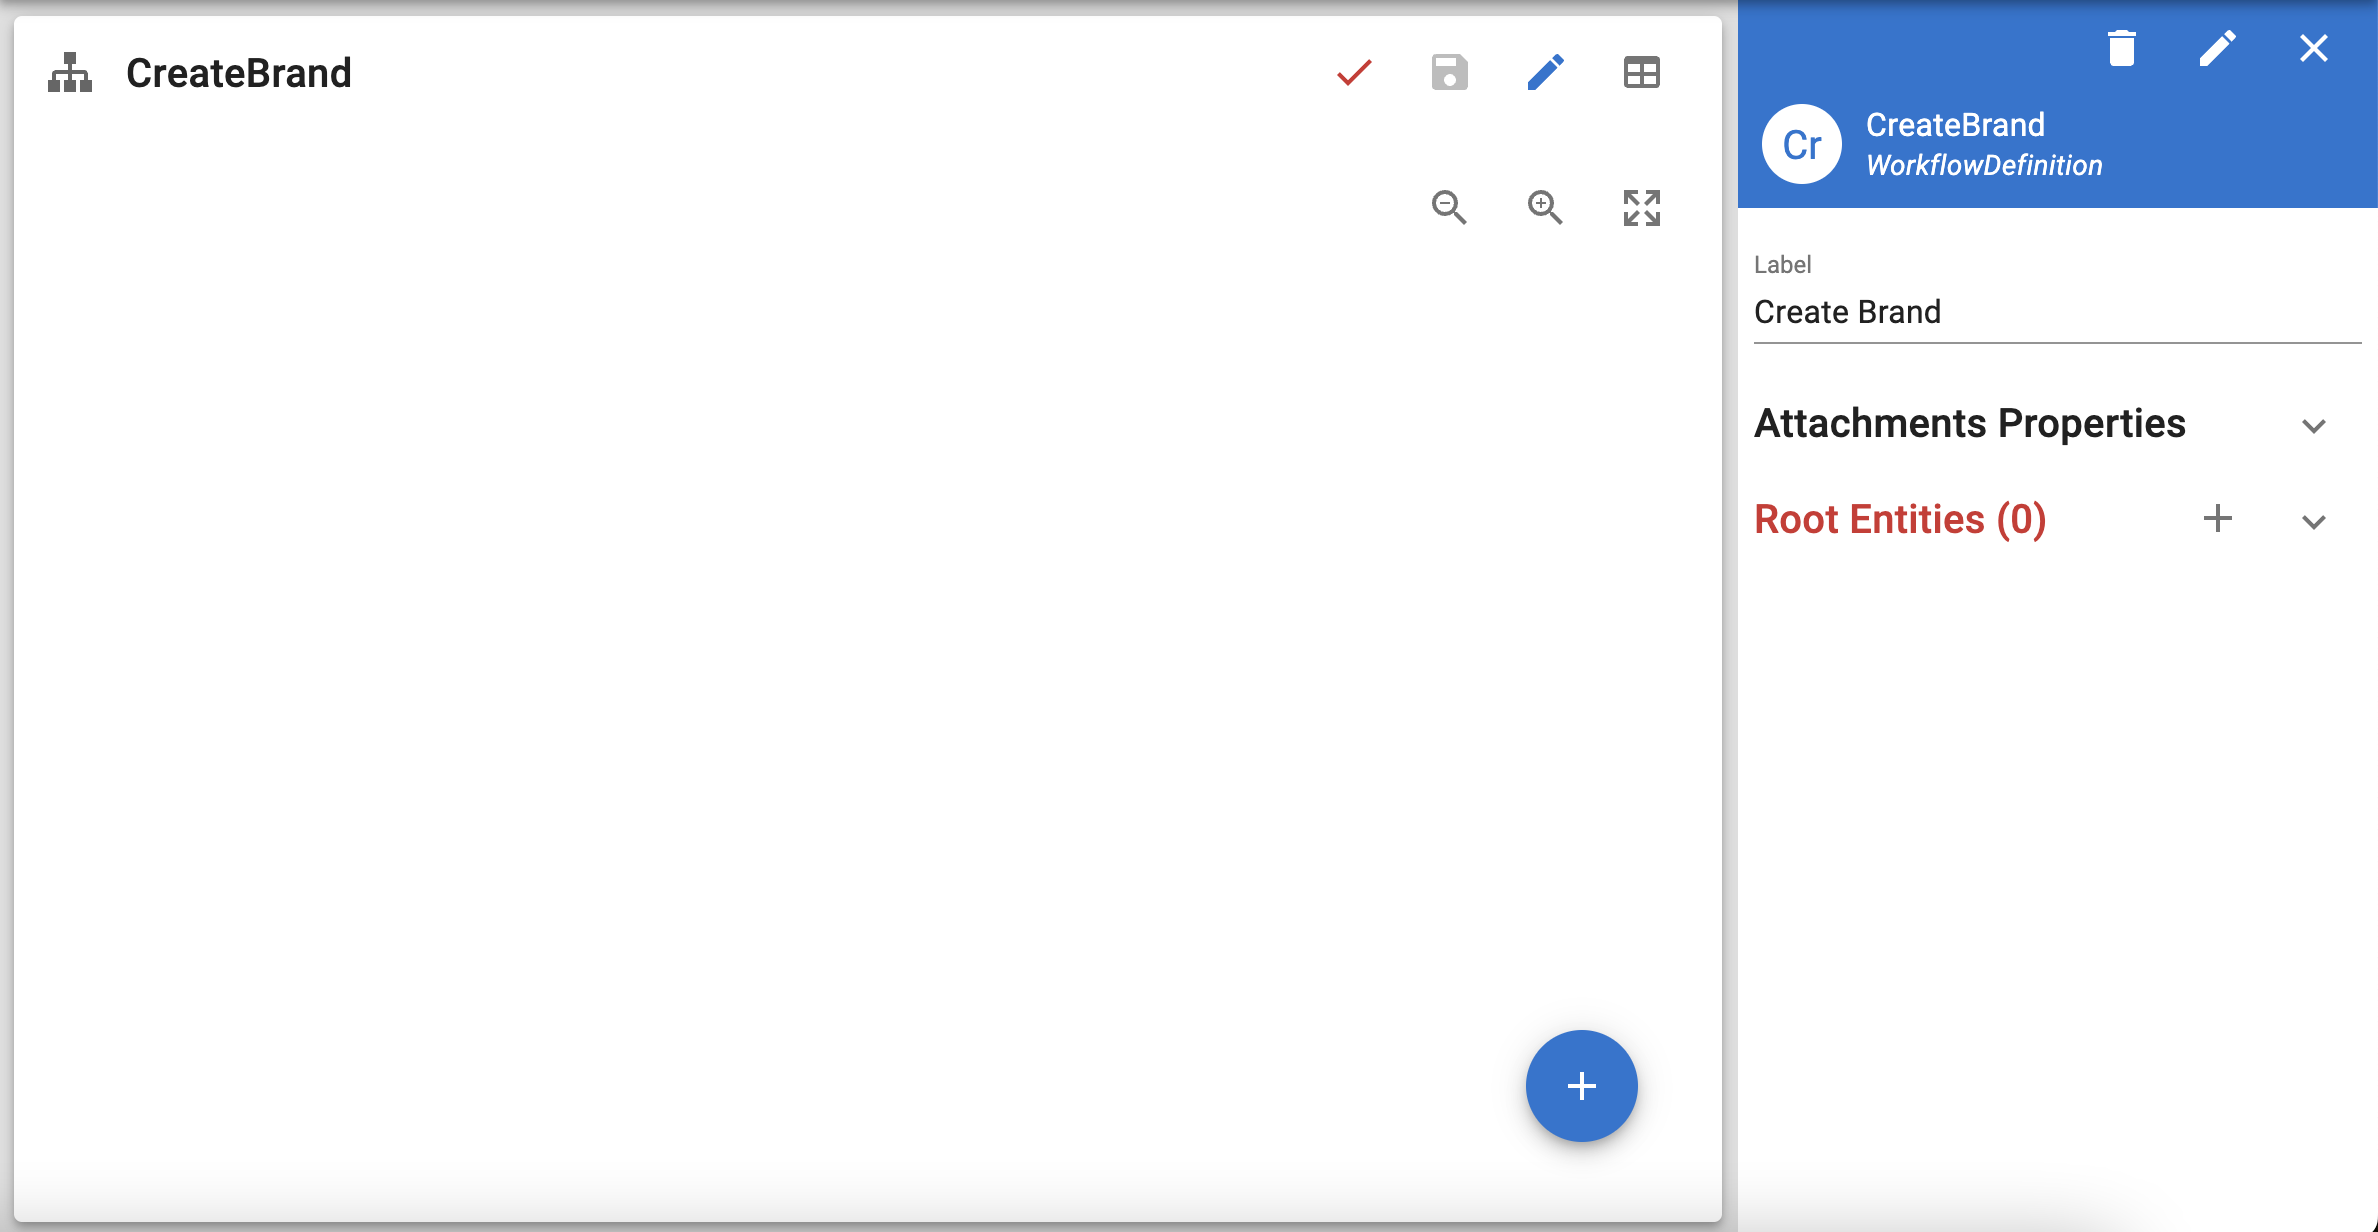Screen dimensions: 2378x1232
Task: Click the white pencil in side panel header
Action: pyautogui.click(x=2217, y=48)
